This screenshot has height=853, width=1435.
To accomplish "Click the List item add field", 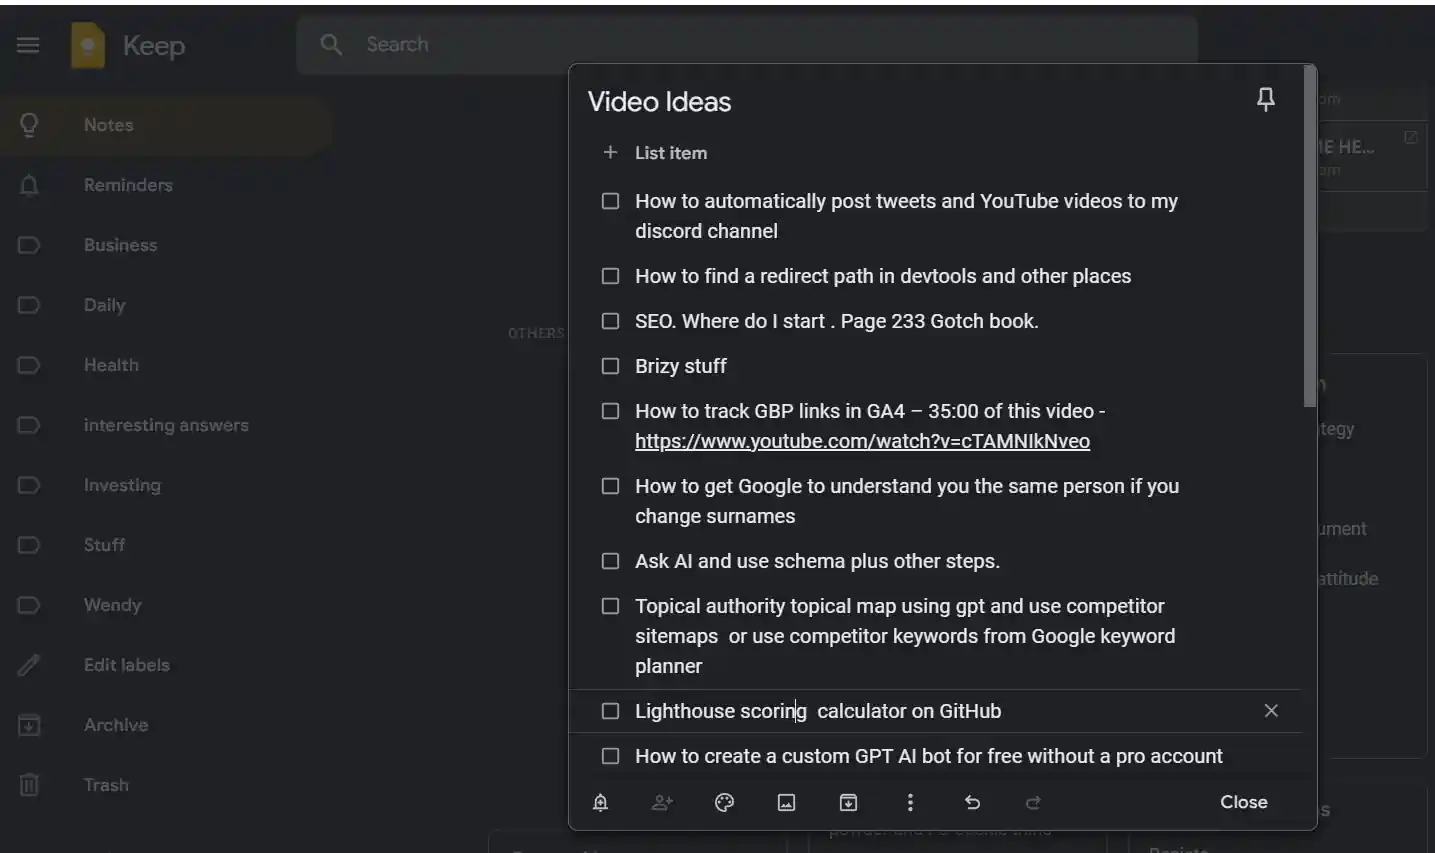I will pyautogui.click(x=671, y=153).
